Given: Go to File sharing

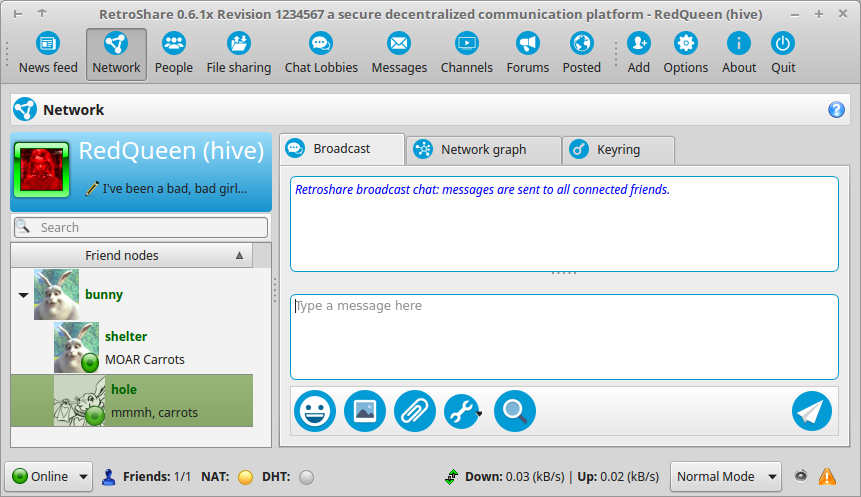Looking at the screenshot, I should (x=239, y=54).
